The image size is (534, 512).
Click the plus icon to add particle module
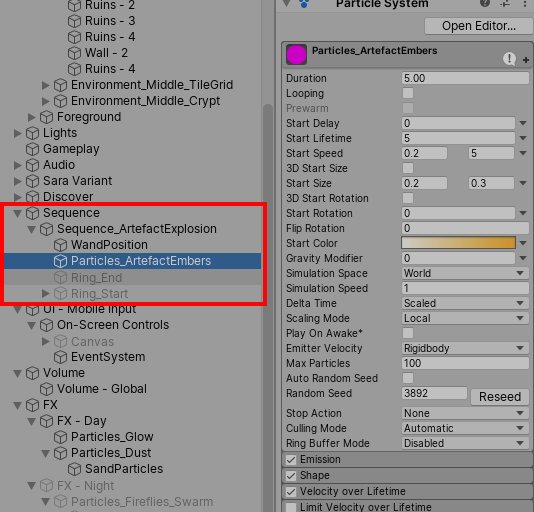click(x=526, y=60)
